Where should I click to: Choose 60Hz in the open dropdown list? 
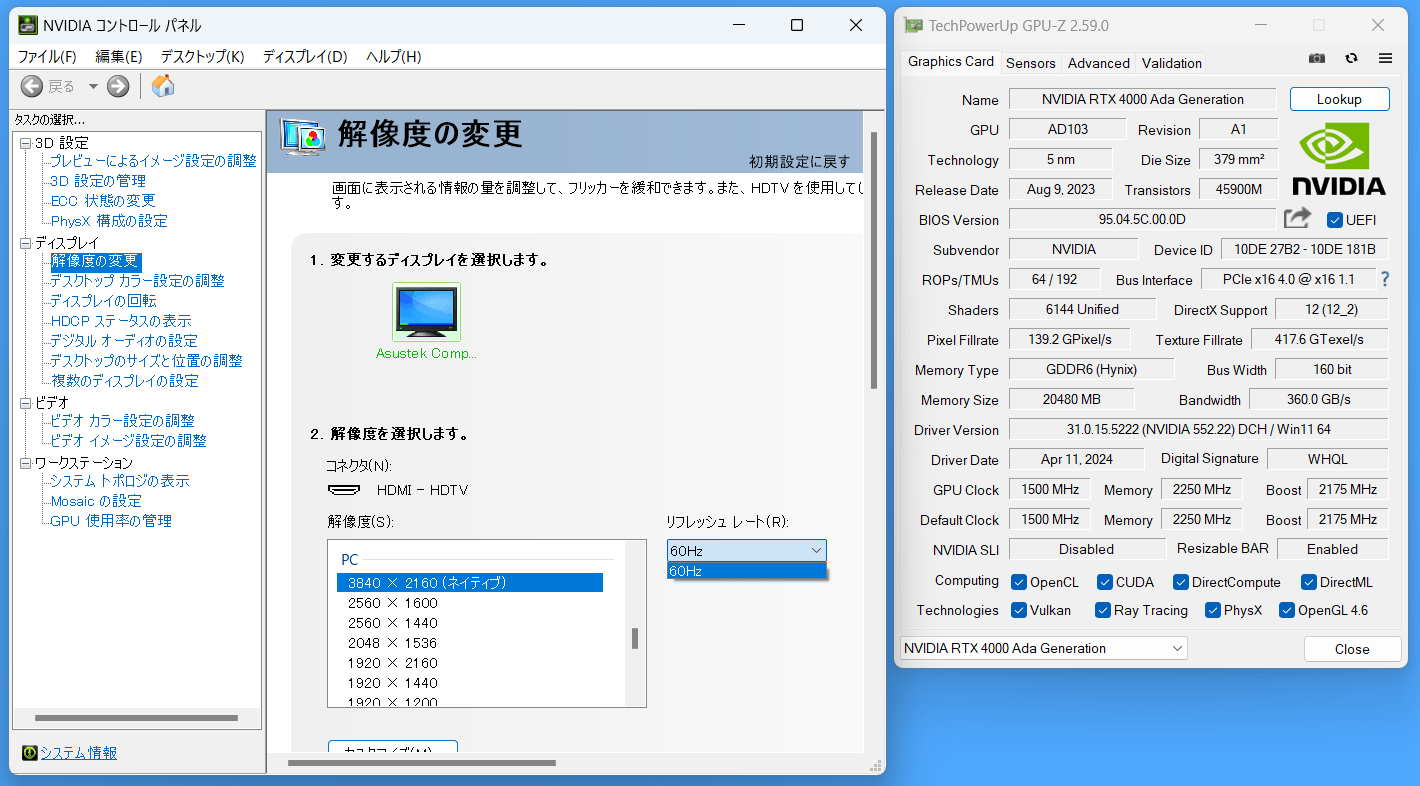747,570
